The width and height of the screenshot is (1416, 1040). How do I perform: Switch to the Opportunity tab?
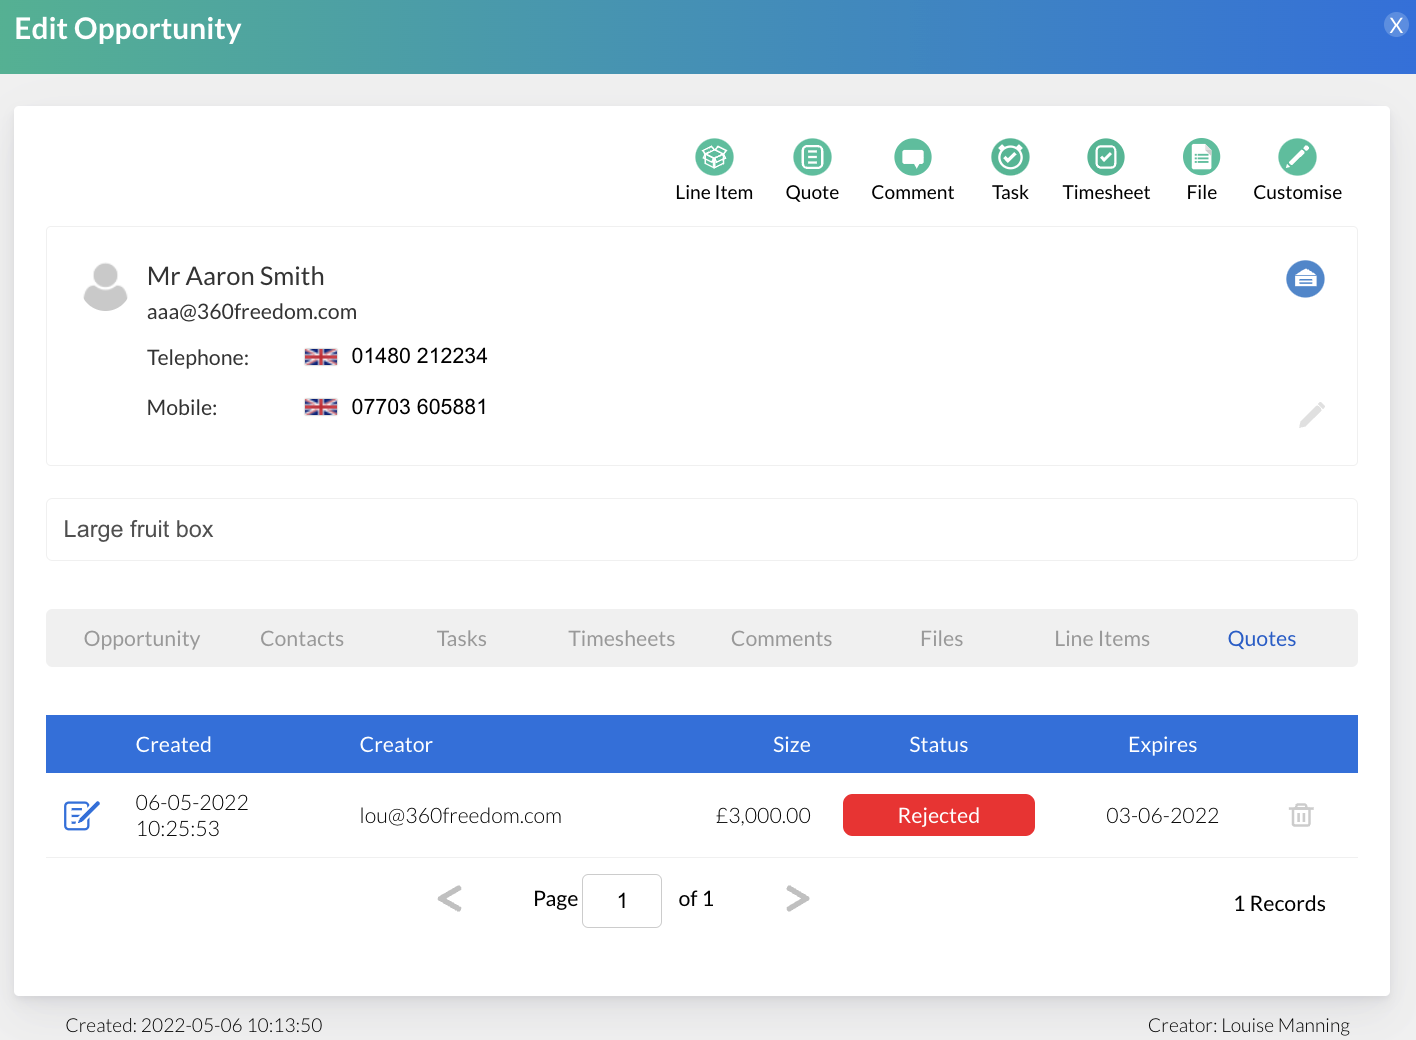tap(142, 639)
